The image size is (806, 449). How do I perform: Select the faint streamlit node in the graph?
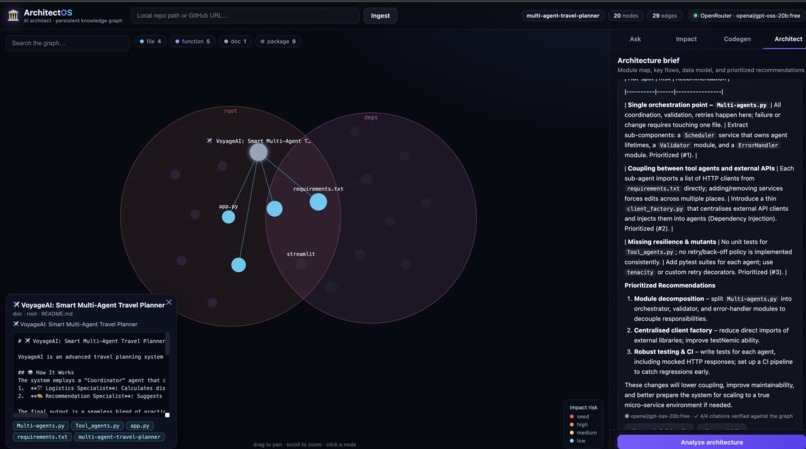(301, 264)
